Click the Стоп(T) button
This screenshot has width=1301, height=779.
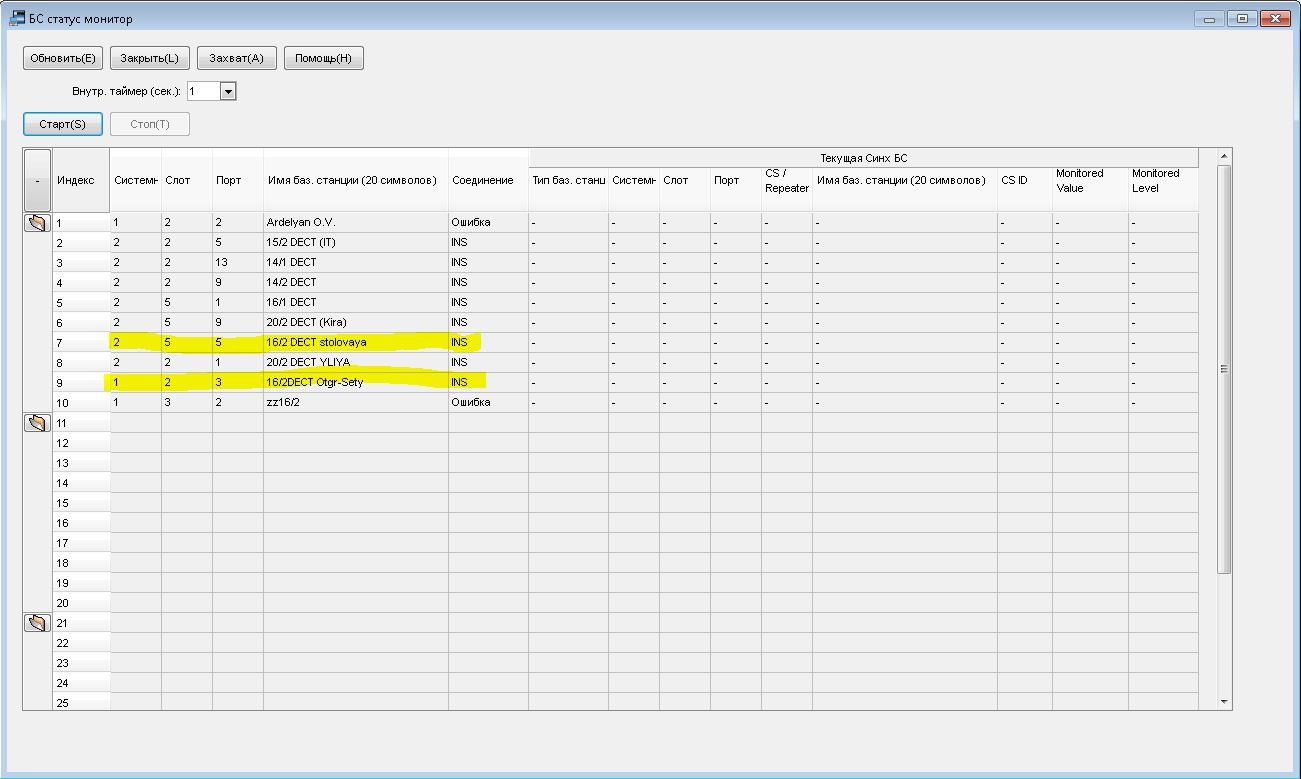click(150, 124)
